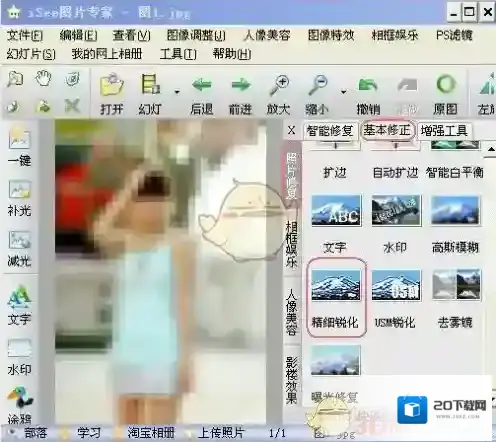Click the 一键 one-click fix icon

click(x=19, y=139)
